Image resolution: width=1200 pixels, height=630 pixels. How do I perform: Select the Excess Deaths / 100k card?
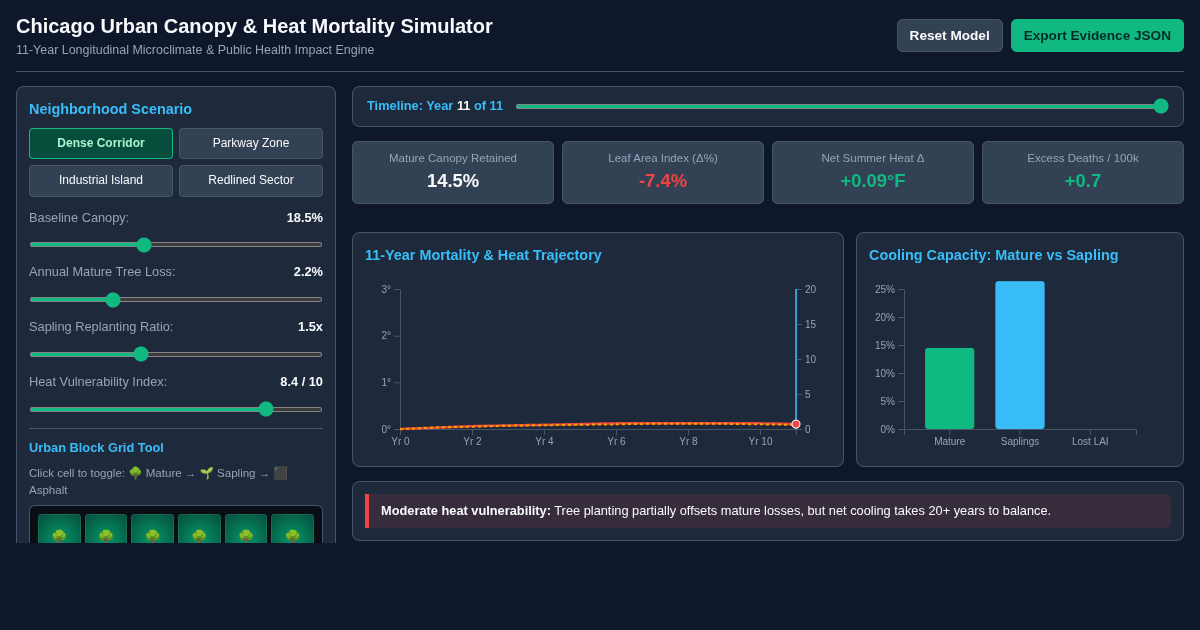click(1083, 172)
